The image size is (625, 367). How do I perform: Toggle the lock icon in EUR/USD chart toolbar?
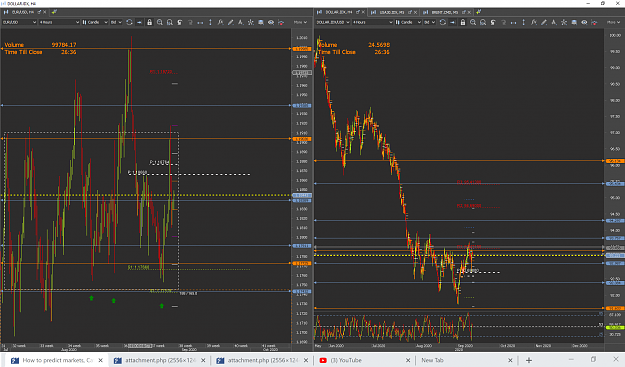[x=149, y=22]
